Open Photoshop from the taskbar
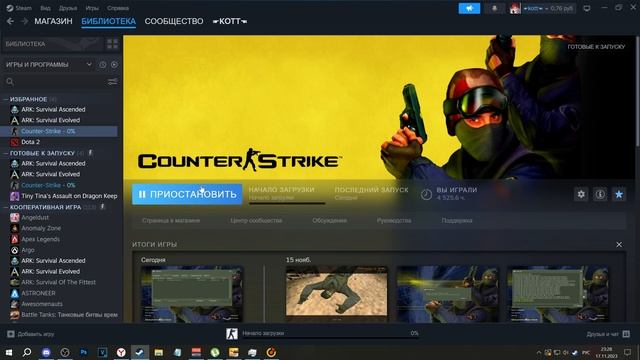640x360 pixels. [x=84, y=352]
